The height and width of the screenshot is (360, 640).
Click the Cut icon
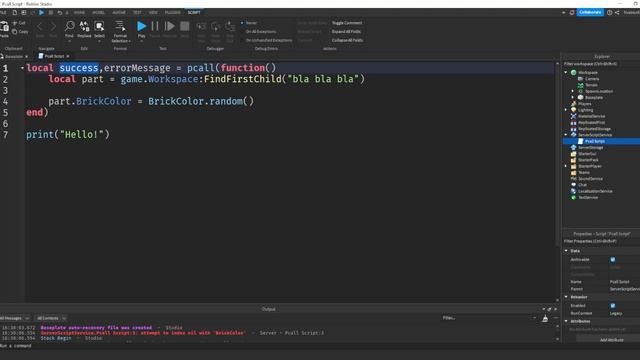point(15,23)
